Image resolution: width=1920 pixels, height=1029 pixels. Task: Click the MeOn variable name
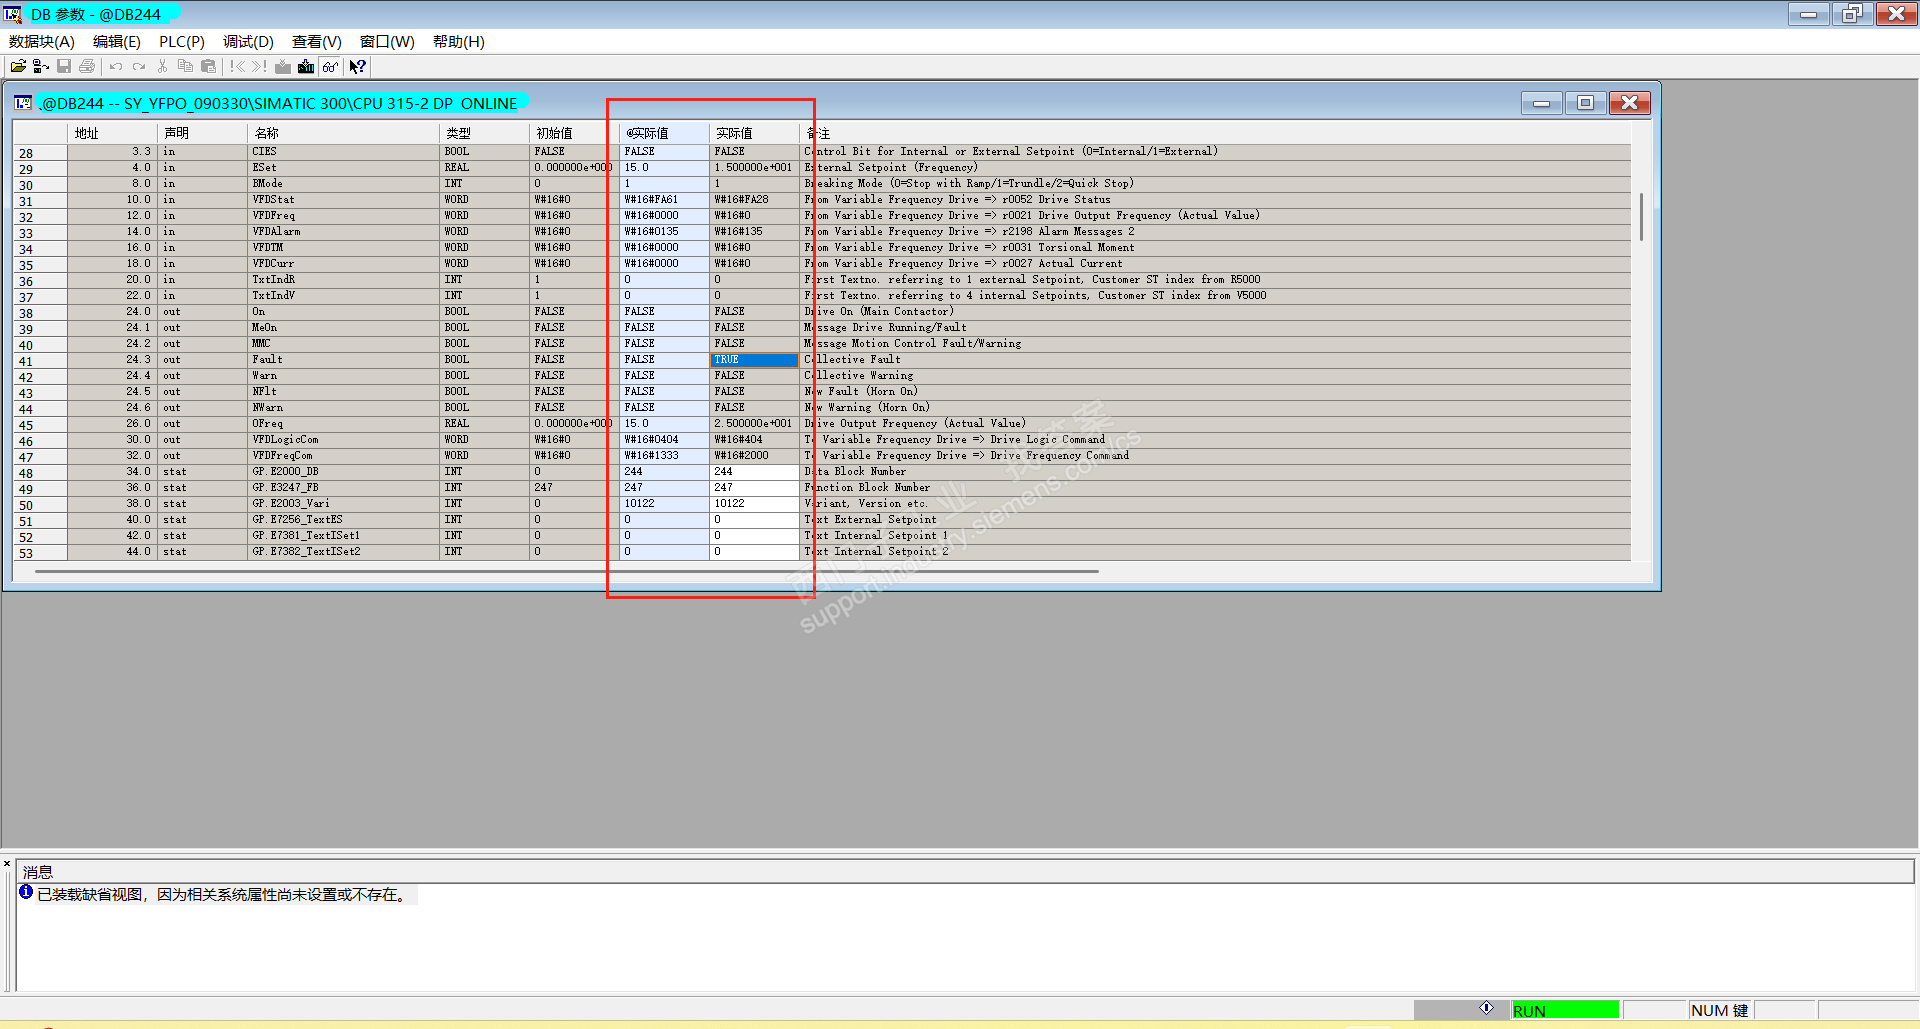[264, 328]
